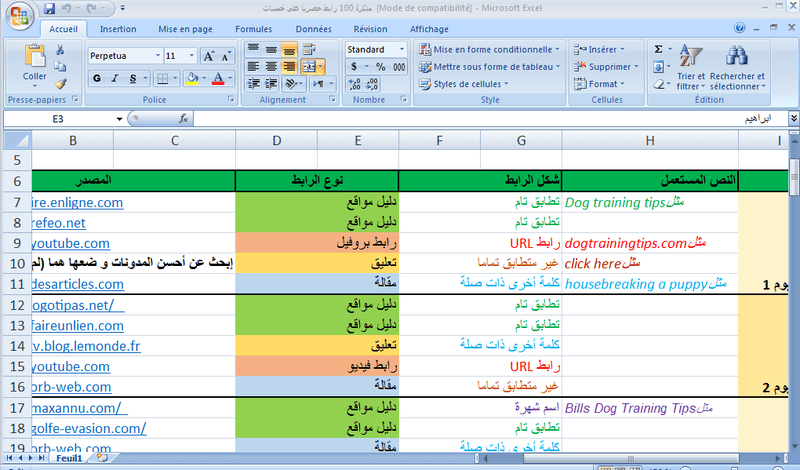
Task: Click the yellow fill color bucket
Action: 193,77
